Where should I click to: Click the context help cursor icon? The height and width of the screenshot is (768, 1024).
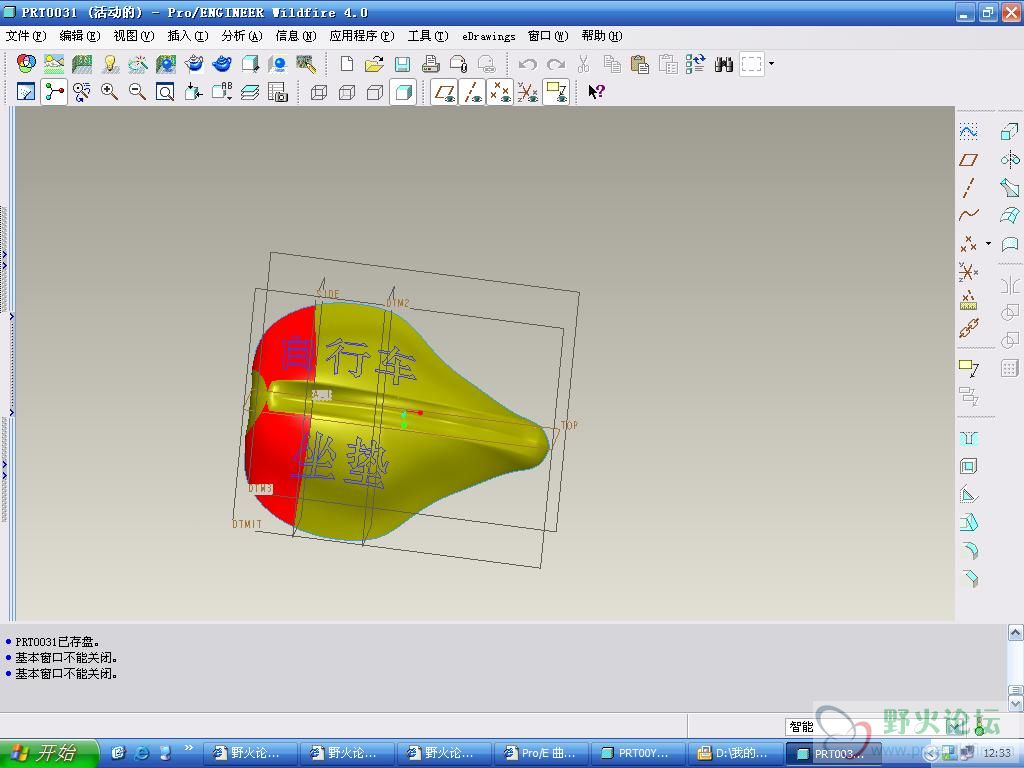pos(596,92)
